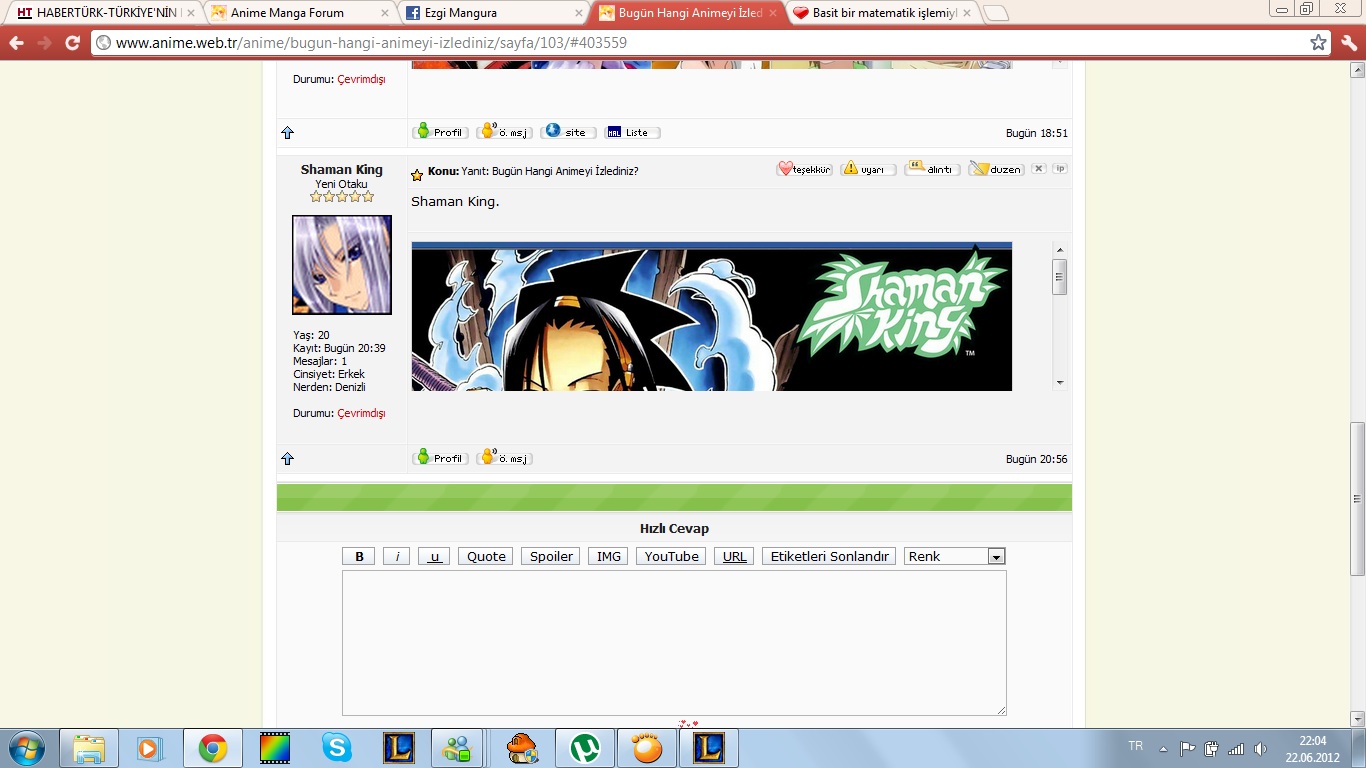Click ö.msj button in the 18:51 post
Viewport: 1366px width, 768px height.
pyautogui.click(x=504, y=131)
